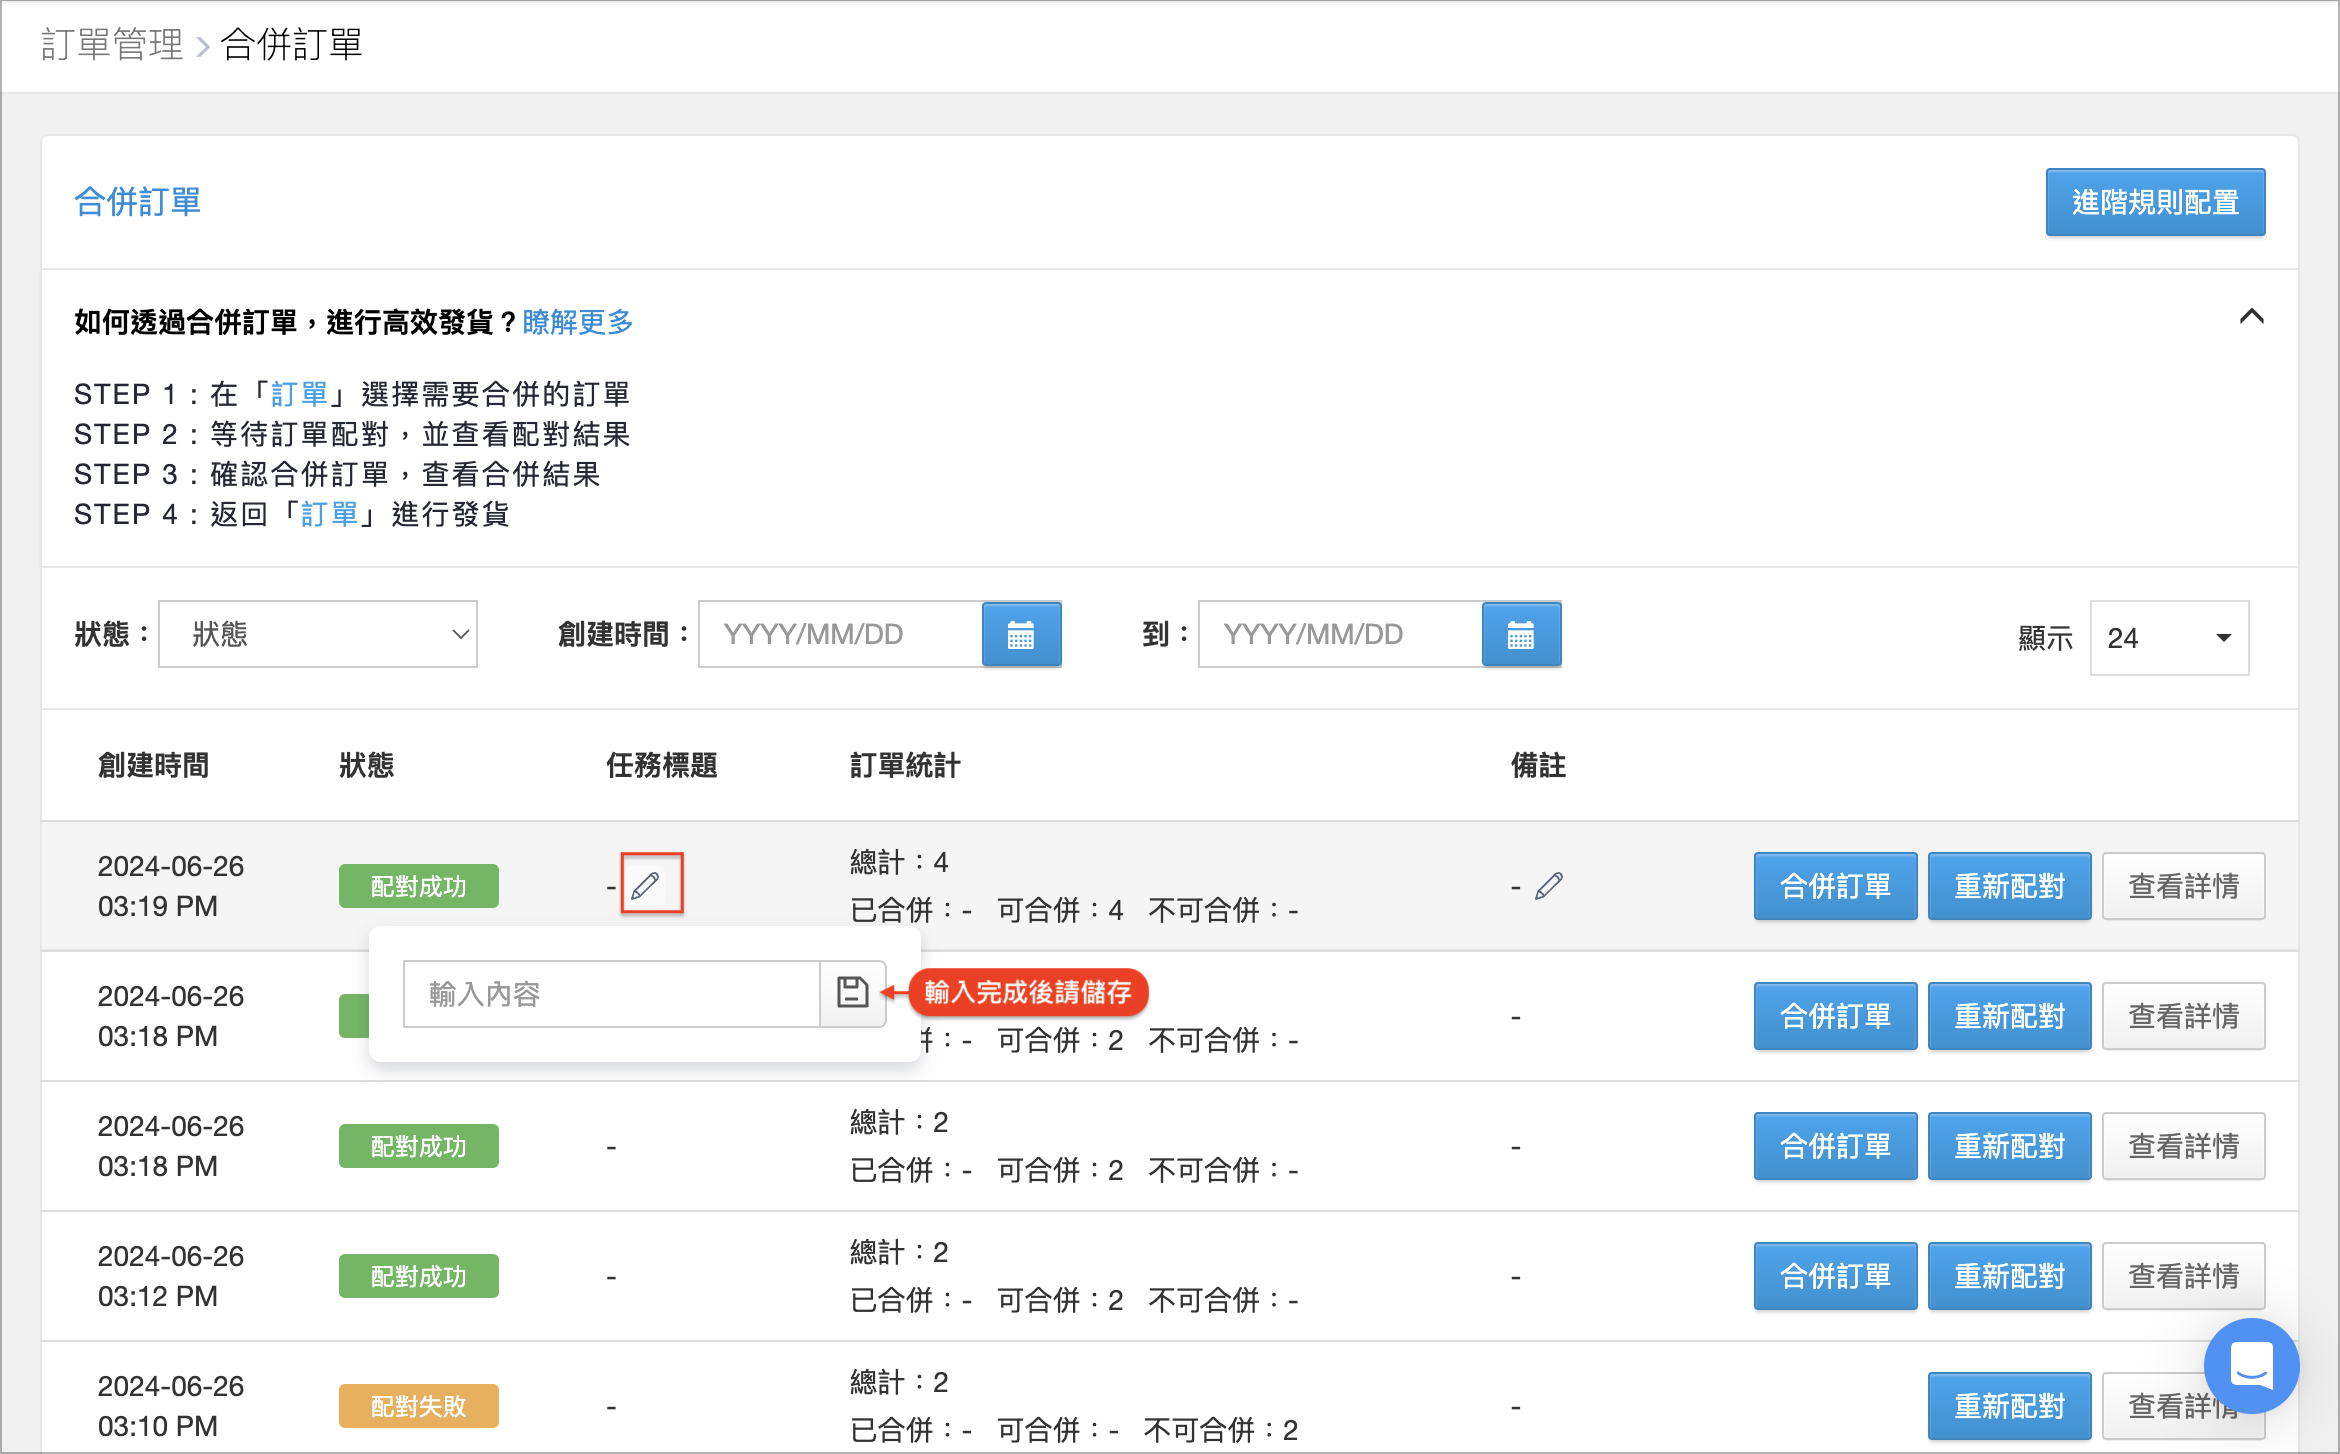
Task: Click the 輸入內容 task title input
Action: tap(612, 994)
